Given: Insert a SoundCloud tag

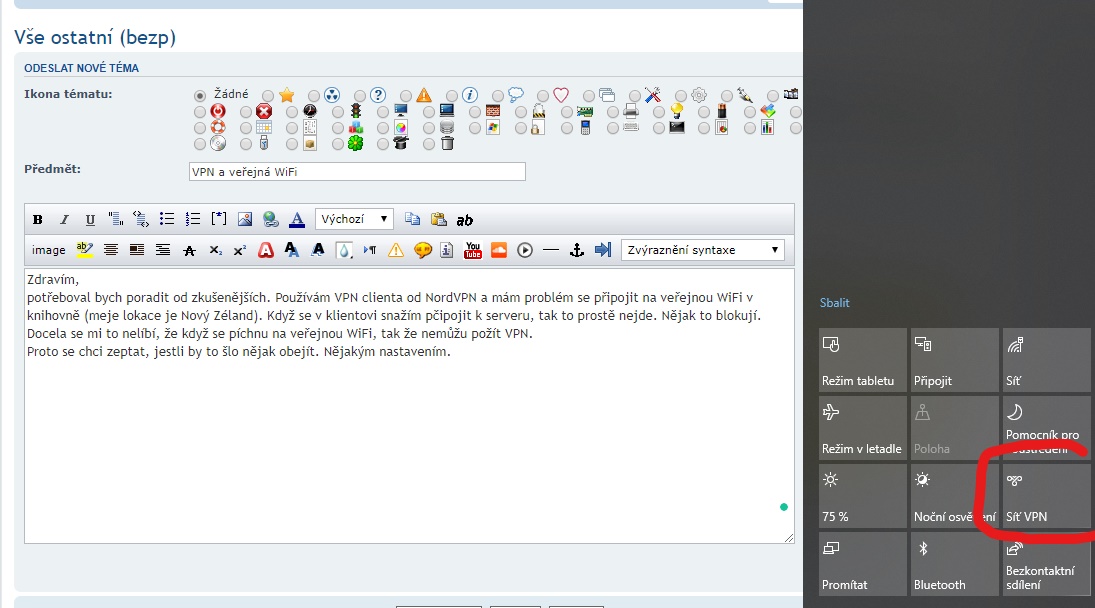Looking at the screenshot, I should (499, 250).
